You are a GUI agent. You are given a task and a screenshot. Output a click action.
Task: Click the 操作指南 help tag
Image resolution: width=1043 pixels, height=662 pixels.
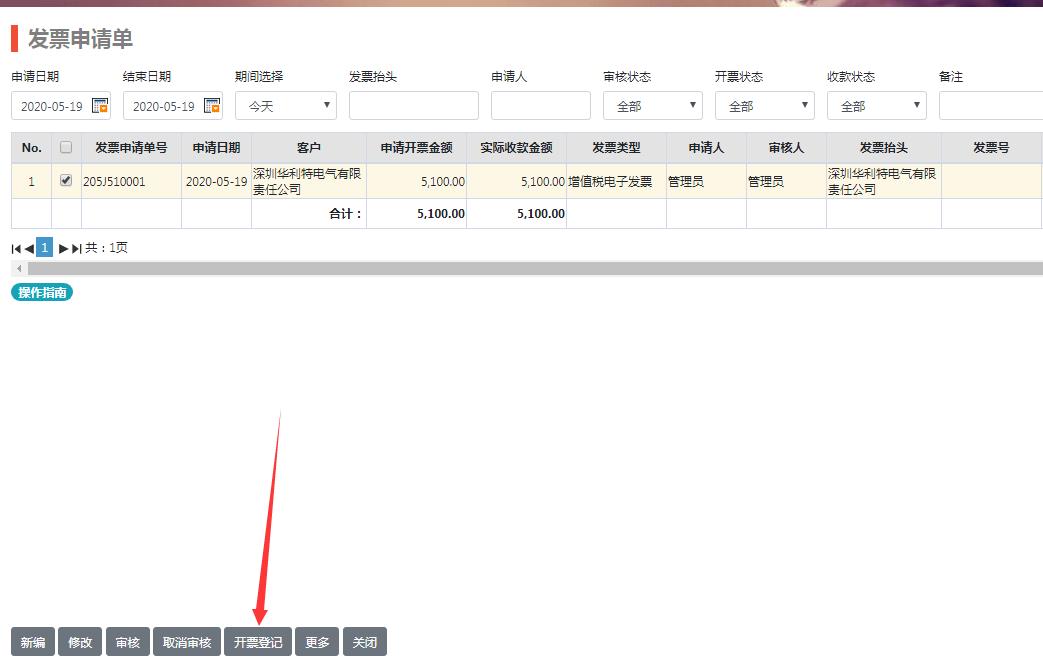[x=42, y=292]
